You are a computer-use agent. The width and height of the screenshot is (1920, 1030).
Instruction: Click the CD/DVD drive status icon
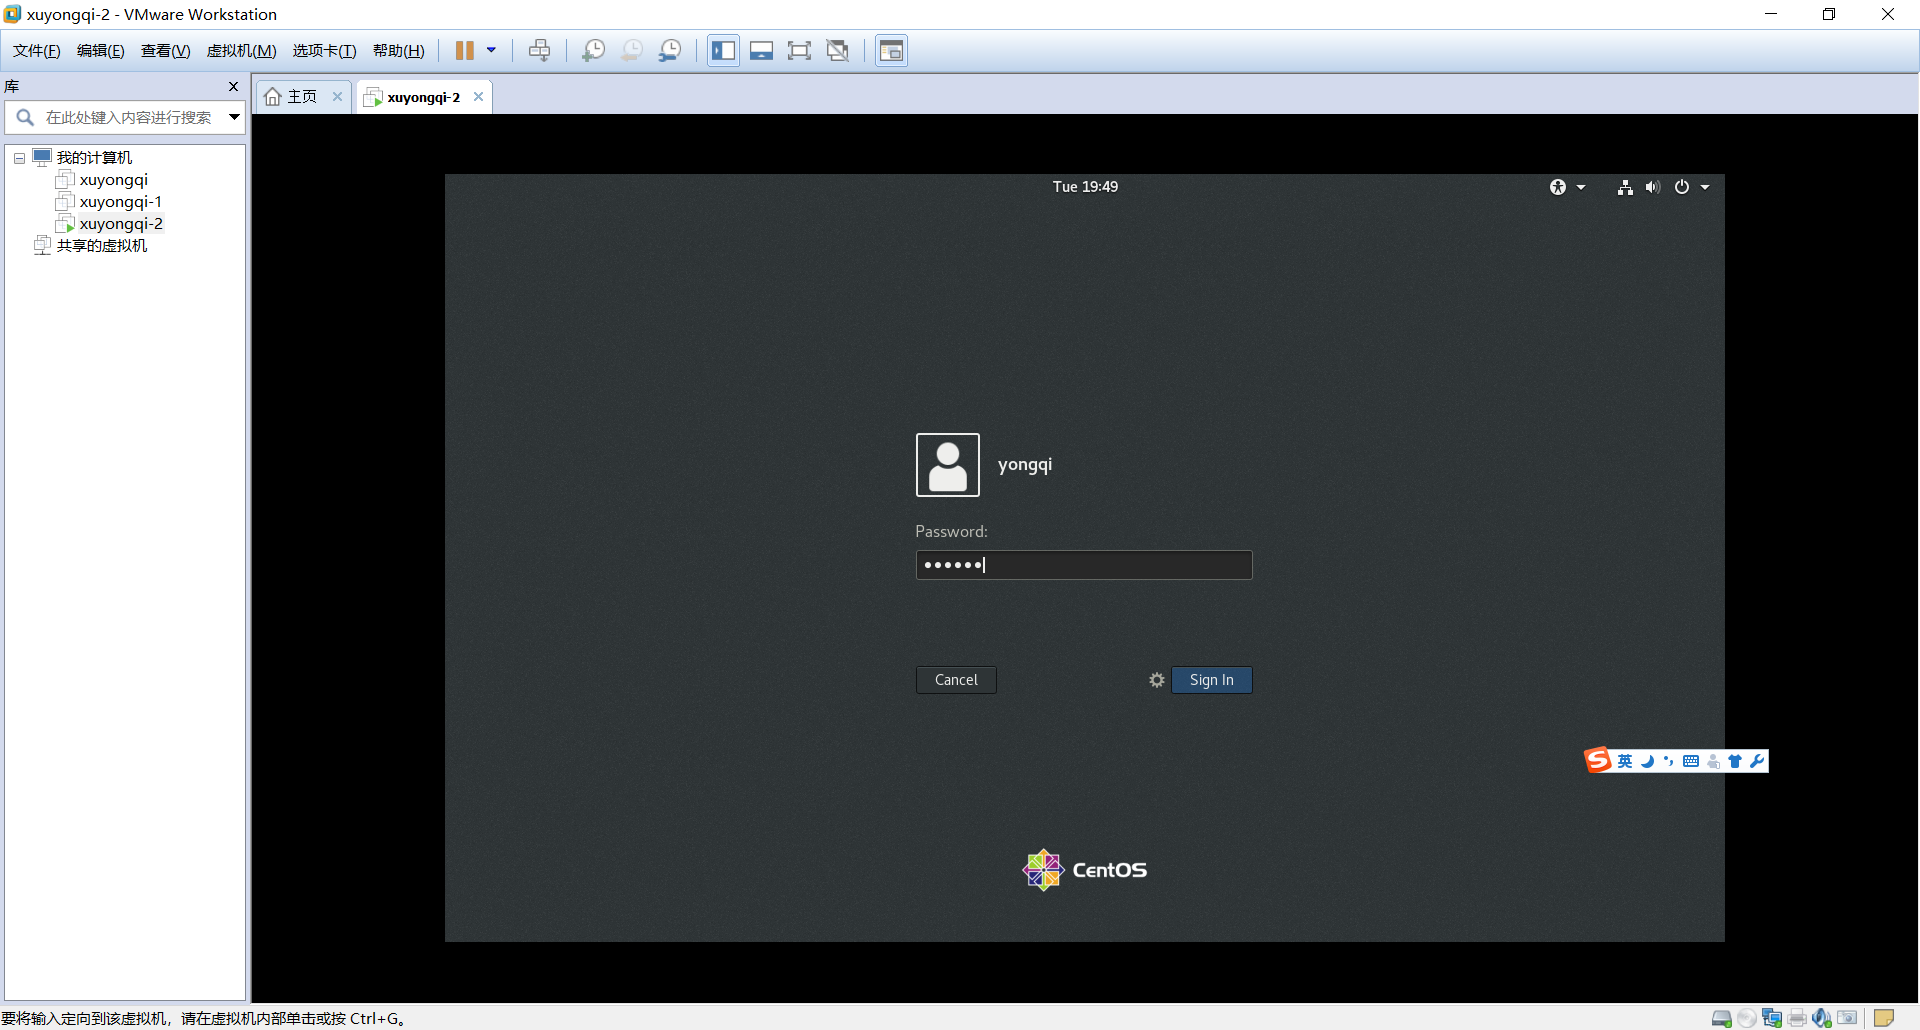coord(1747,1018)
